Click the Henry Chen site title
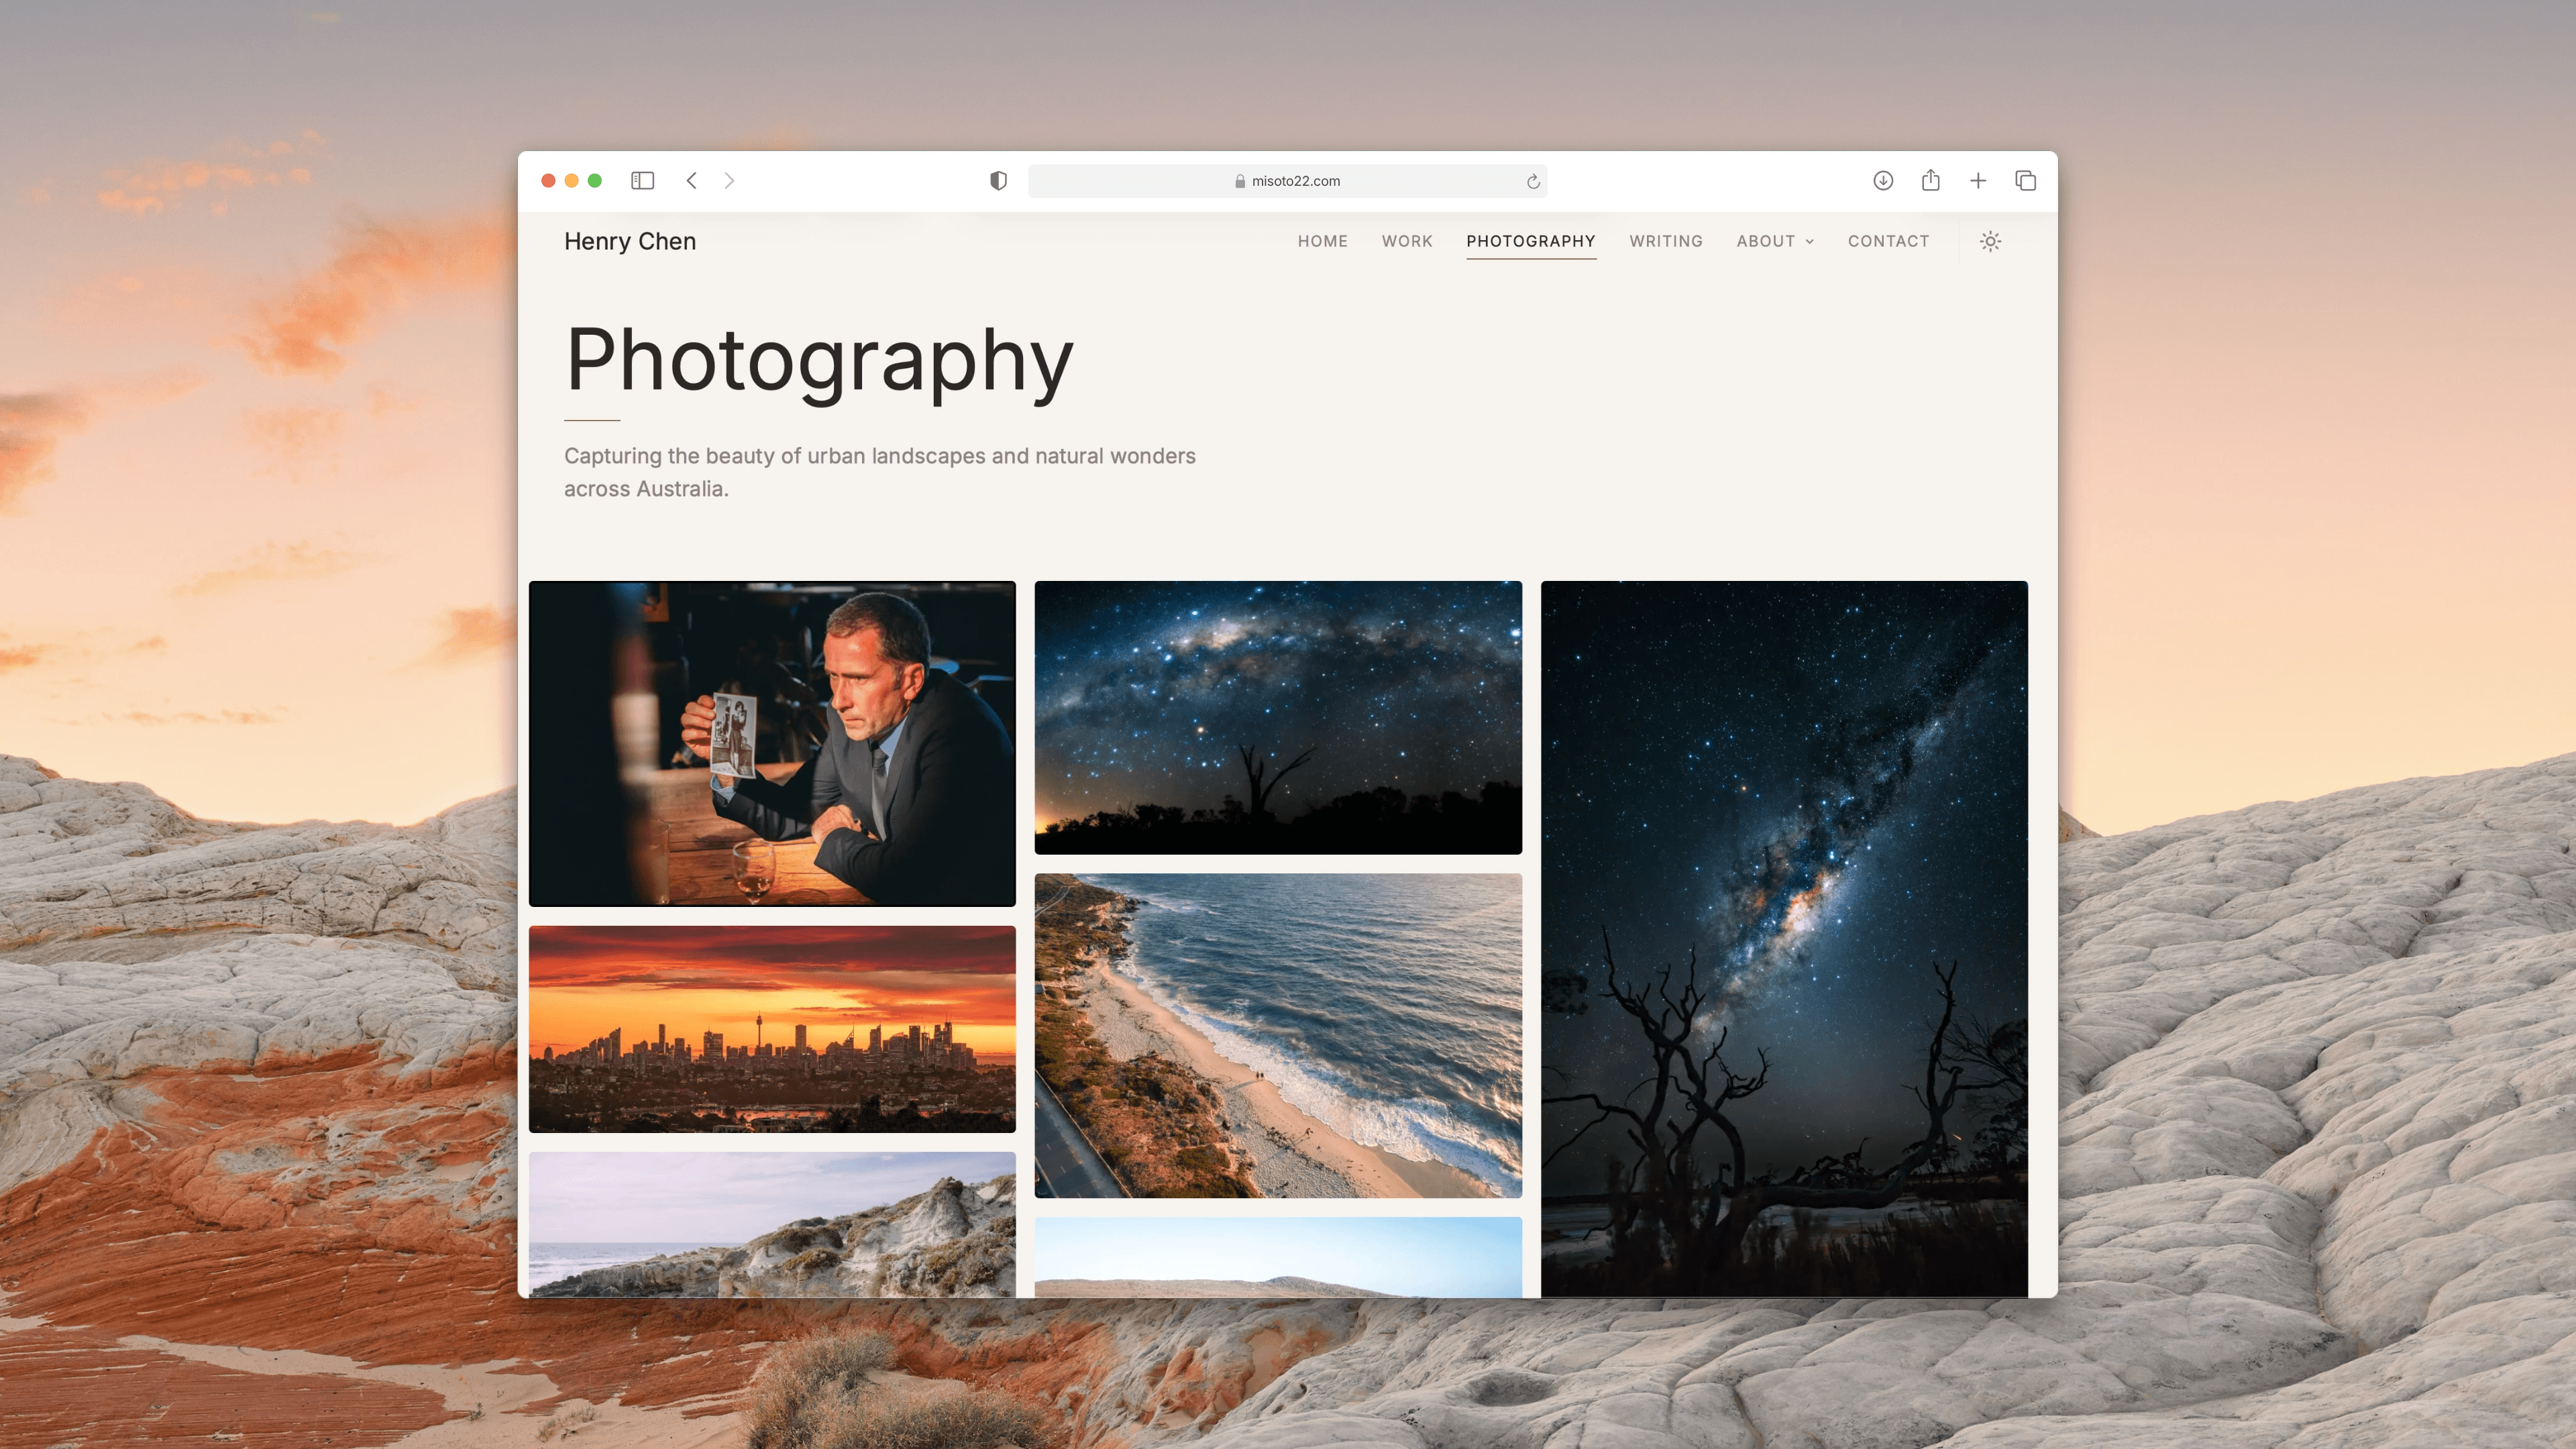 630,241
